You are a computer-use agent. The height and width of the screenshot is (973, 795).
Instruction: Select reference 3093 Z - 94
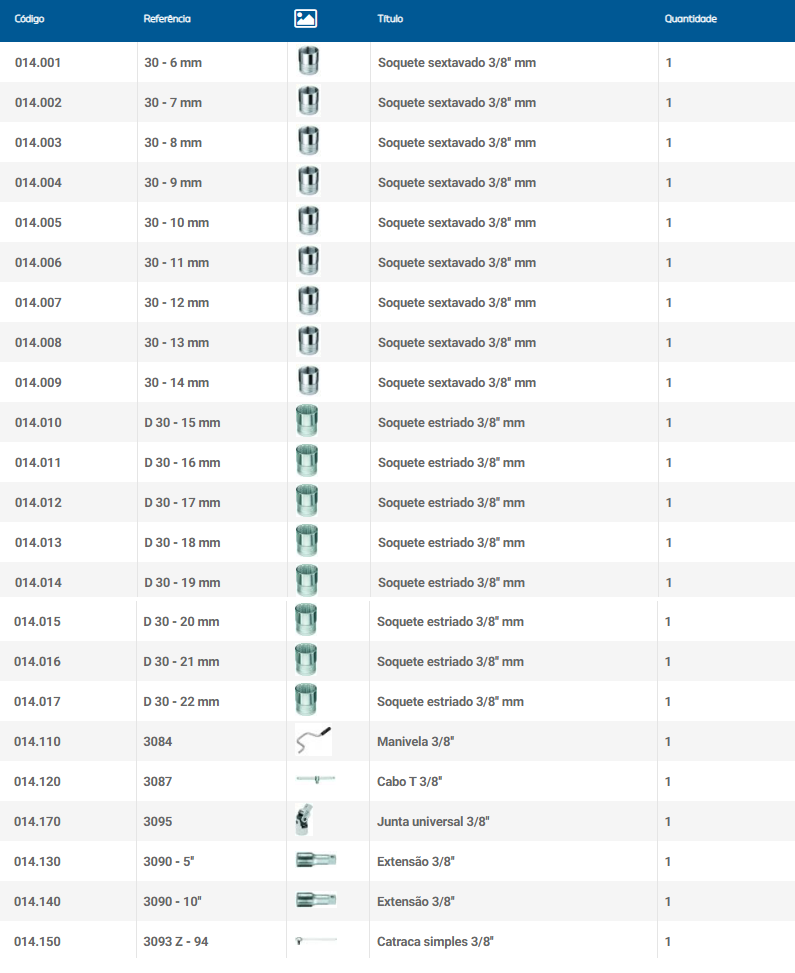tap(176, 941)
